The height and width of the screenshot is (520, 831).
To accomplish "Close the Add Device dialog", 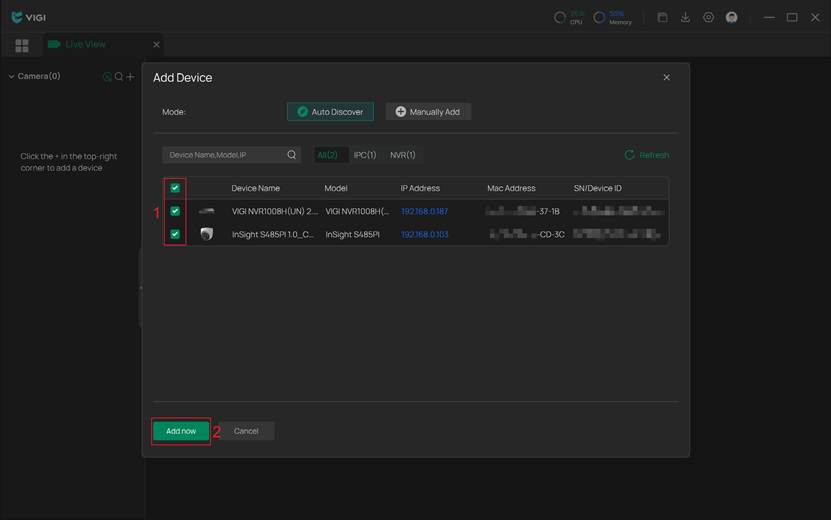I will coord(667,77).
